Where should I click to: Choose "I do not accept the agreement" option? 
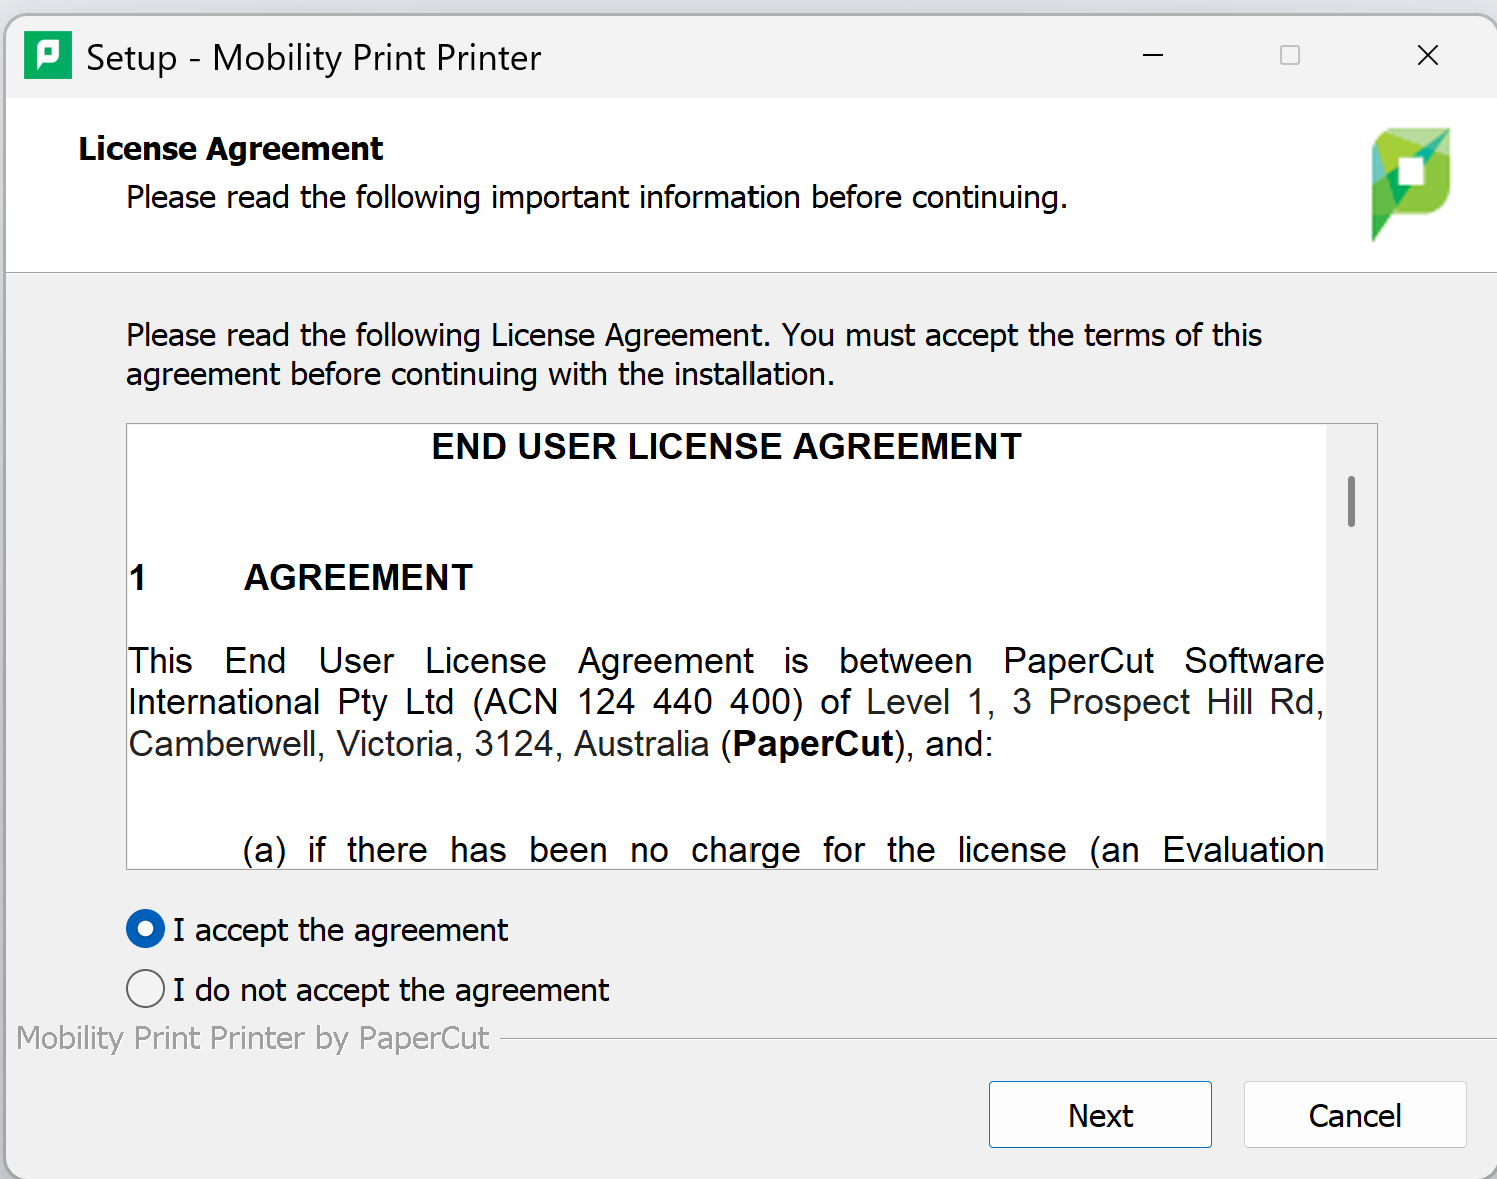146,989
